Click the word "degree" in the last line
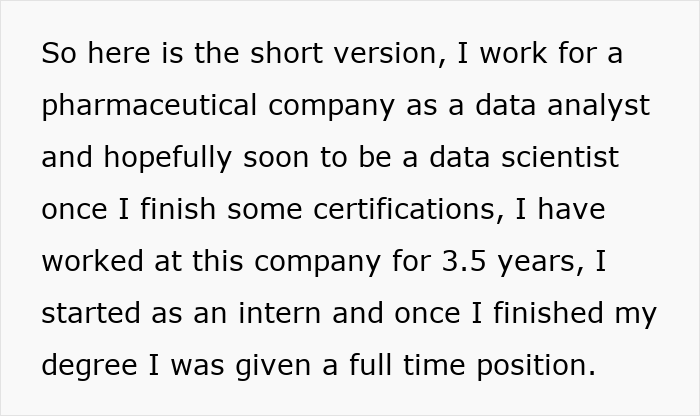This screenshot has height=416, width=700. [x=89, y=366]
